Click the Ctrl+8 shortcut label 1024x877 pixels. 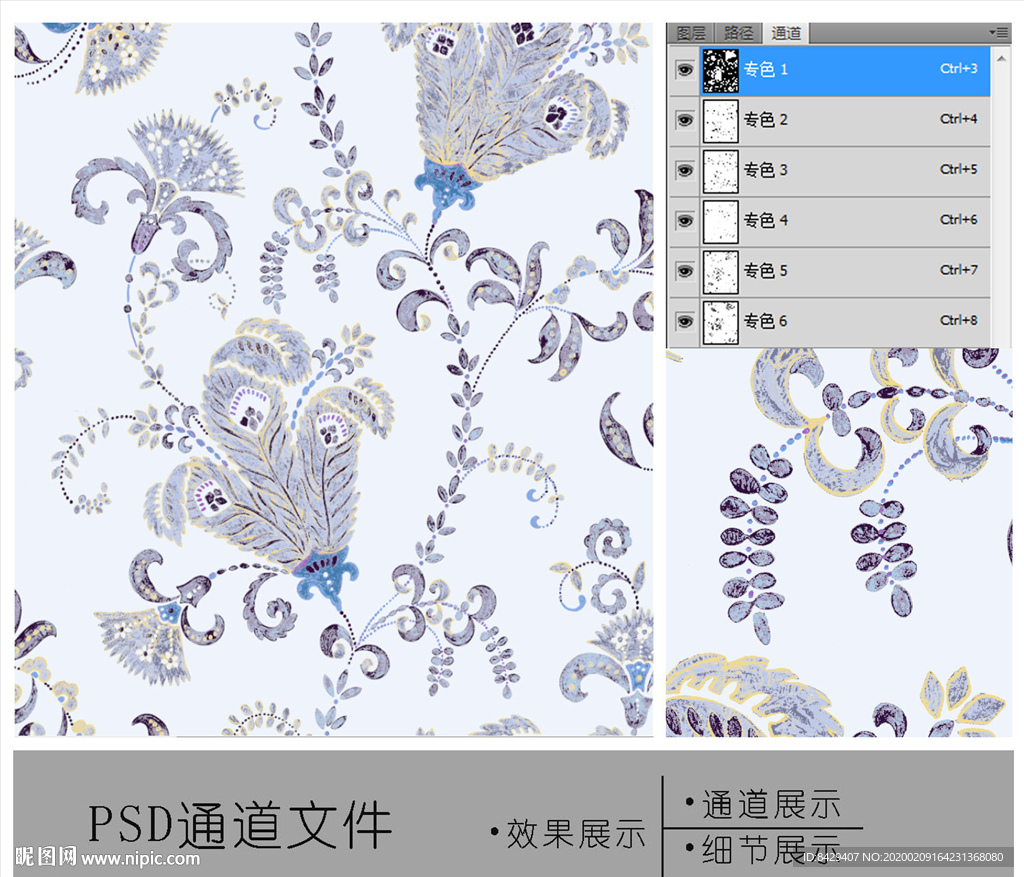tap(958, 320)
